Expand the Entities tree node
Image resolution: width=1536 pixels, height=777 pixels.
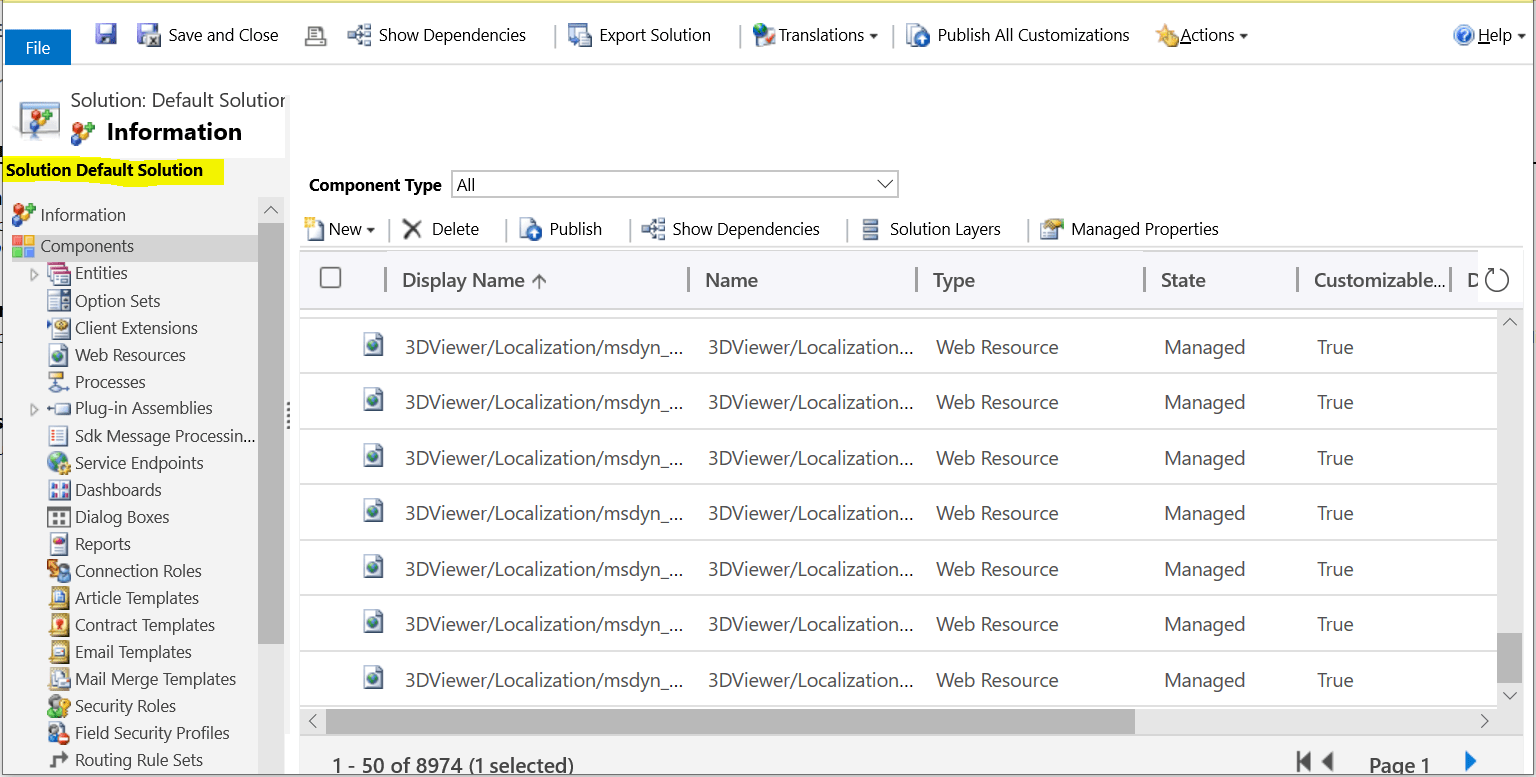(x=34, y=274)
